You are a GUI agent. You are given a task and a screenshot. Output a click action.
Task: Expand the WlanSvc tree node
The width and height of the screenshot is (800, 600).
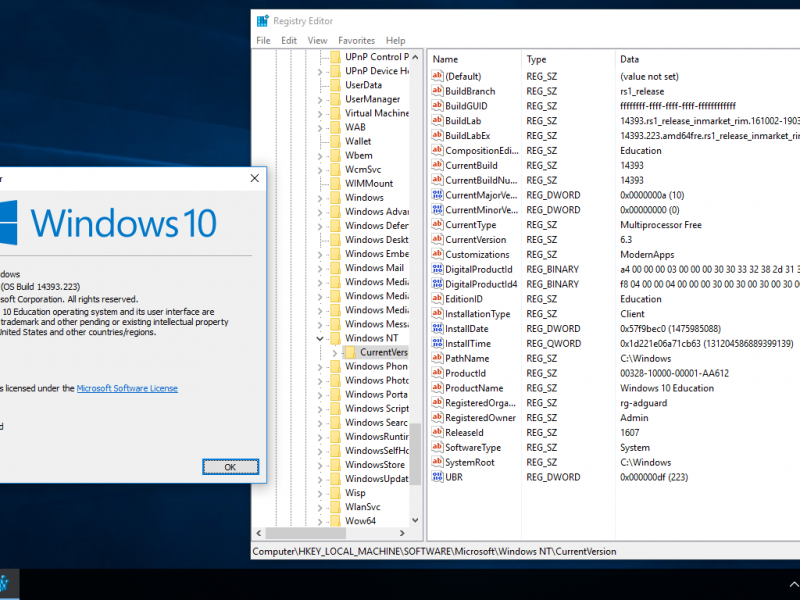(x=320, y=507)
